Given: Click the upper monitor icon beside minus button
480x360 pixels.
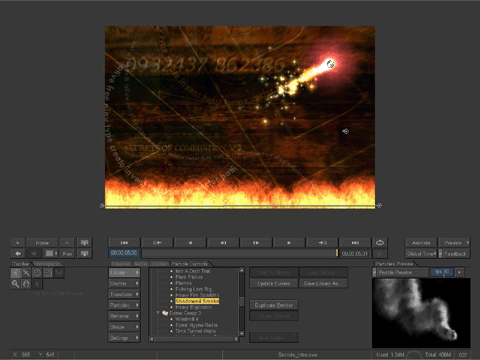Looking at the screenshot, I should (84, 243).
